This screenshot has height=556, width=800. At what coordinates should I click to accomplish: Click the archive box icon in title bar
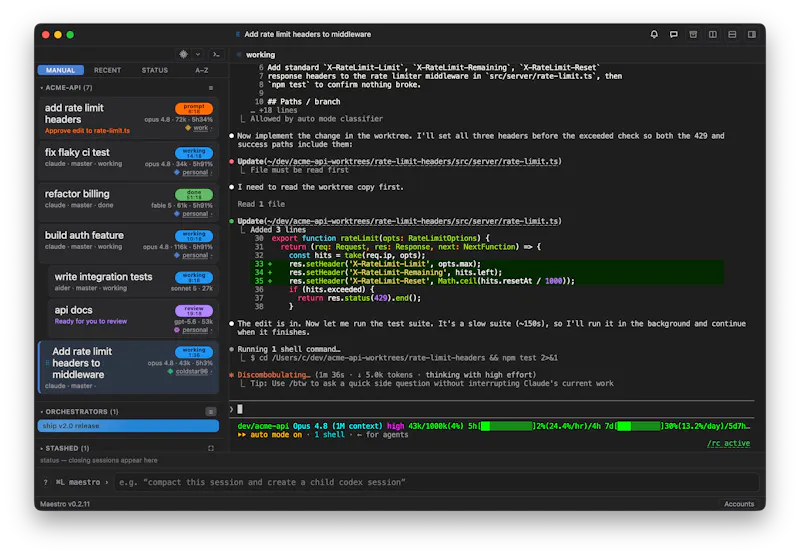point(693,34)
